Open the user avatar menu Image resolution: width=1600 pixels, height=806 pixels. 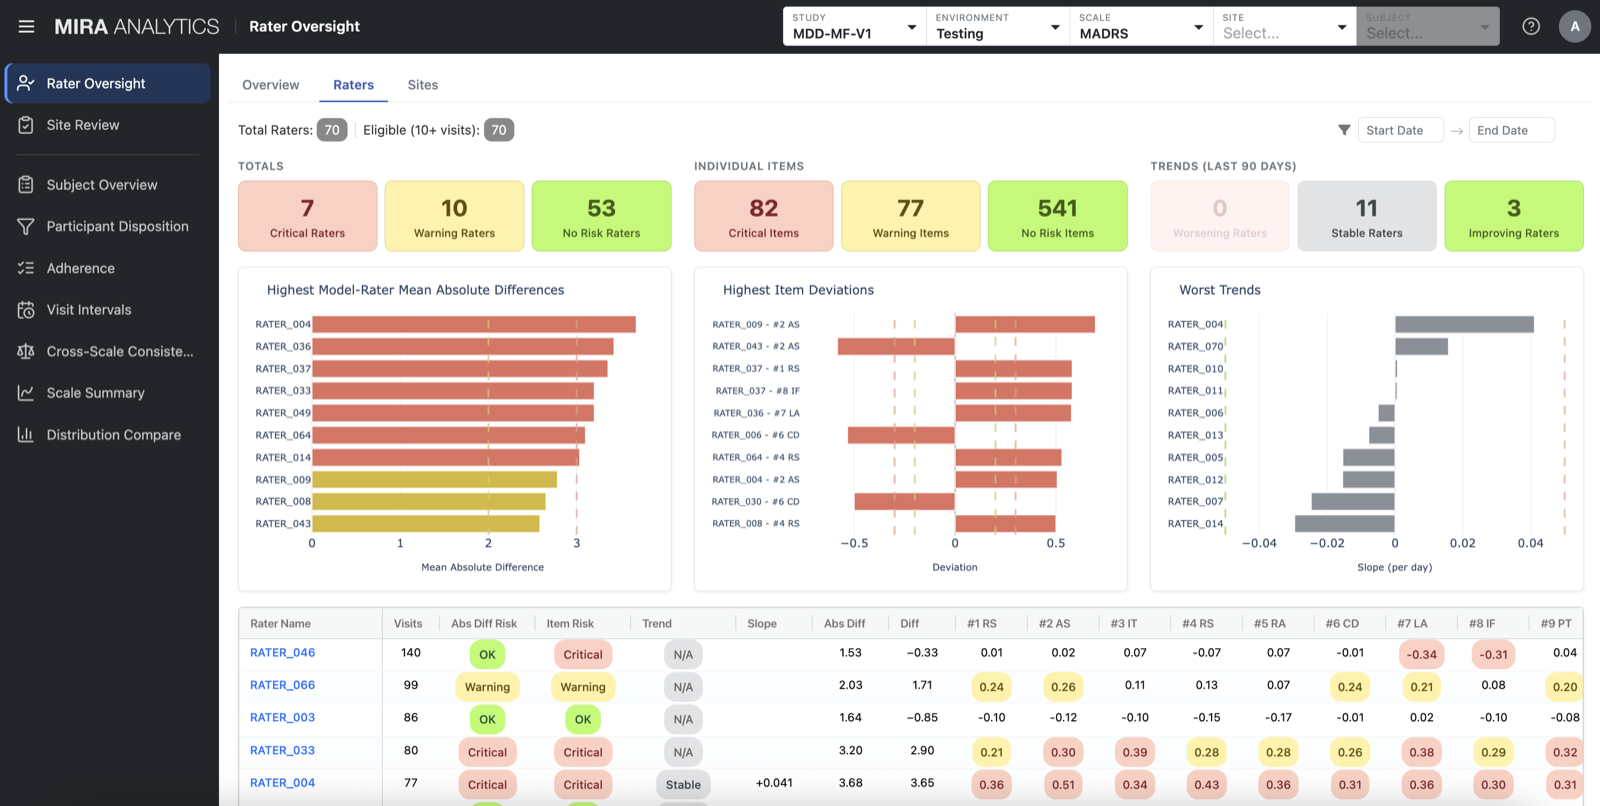[x=1575, y=27]
